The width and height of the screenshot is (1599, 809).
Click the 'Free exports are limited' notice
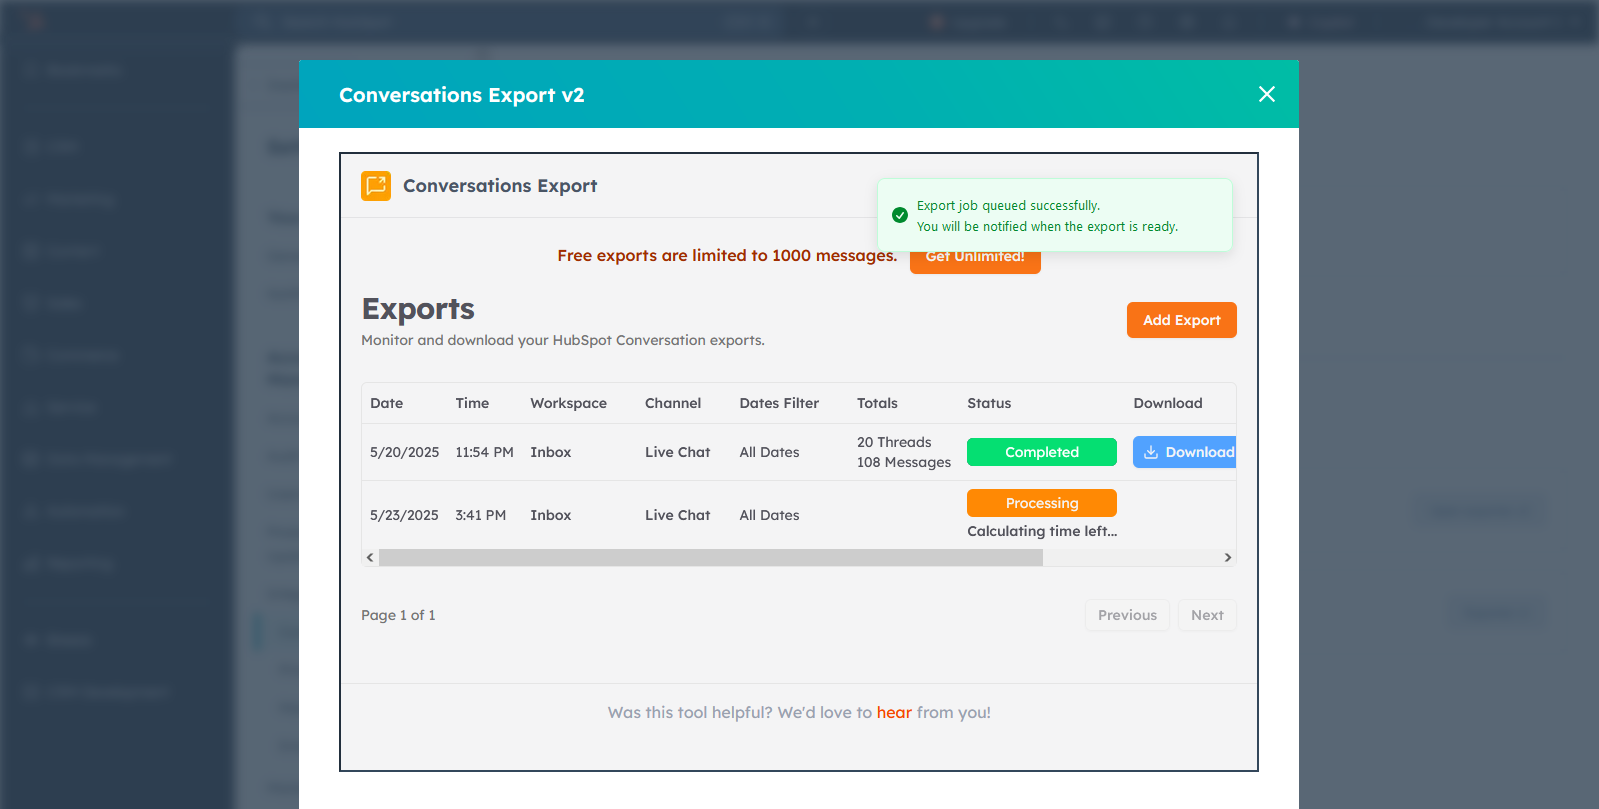pos(727,255)
